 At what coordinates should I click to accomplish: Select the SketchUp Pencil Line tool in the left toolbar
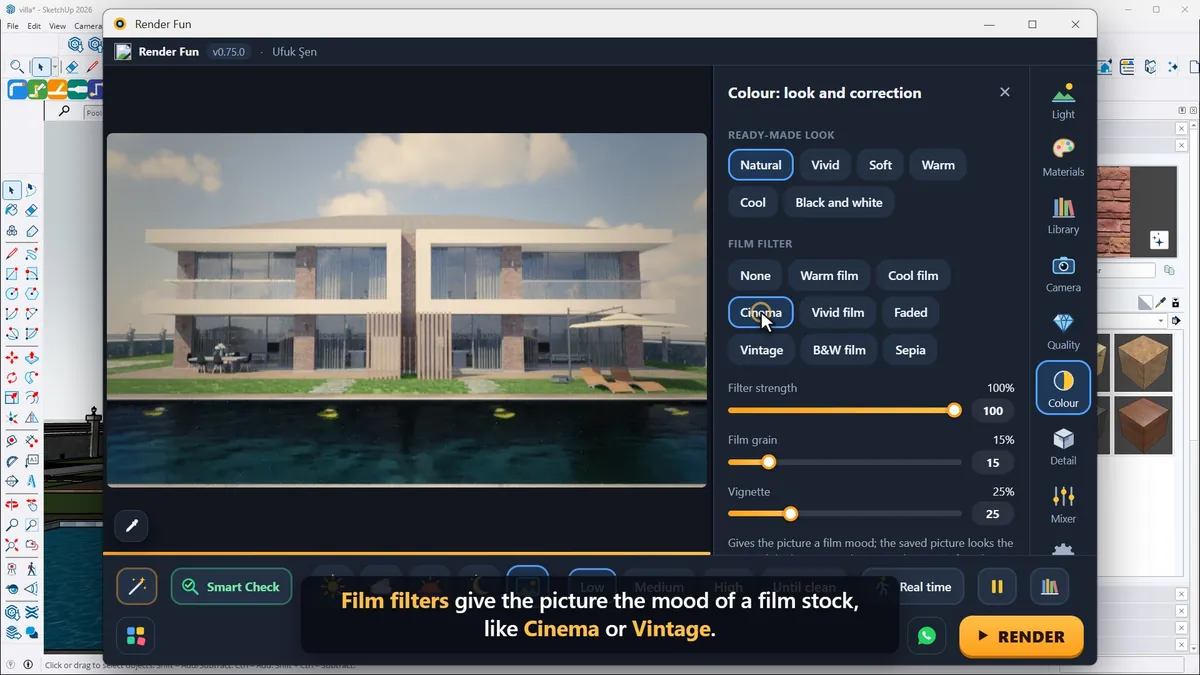point(11,254)
